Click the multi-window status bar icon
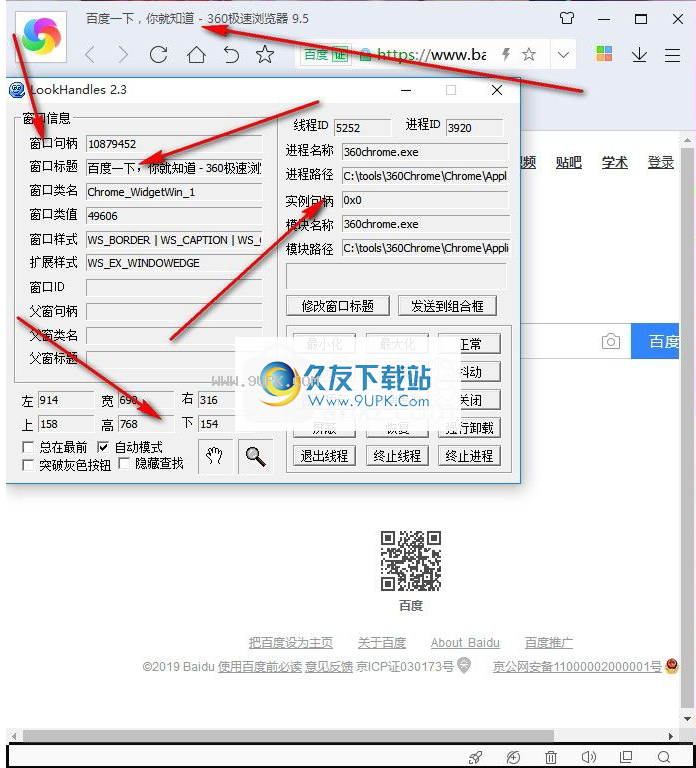Screen dimensions: 696x768 [626, 757]
